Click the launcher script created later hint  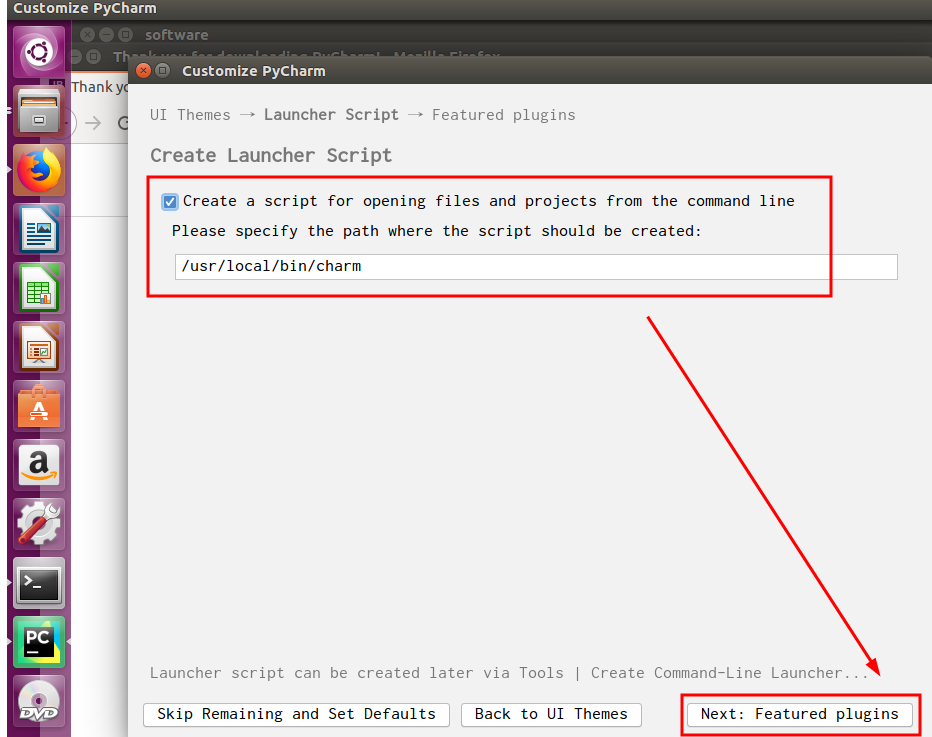click(x=509, y=673)
